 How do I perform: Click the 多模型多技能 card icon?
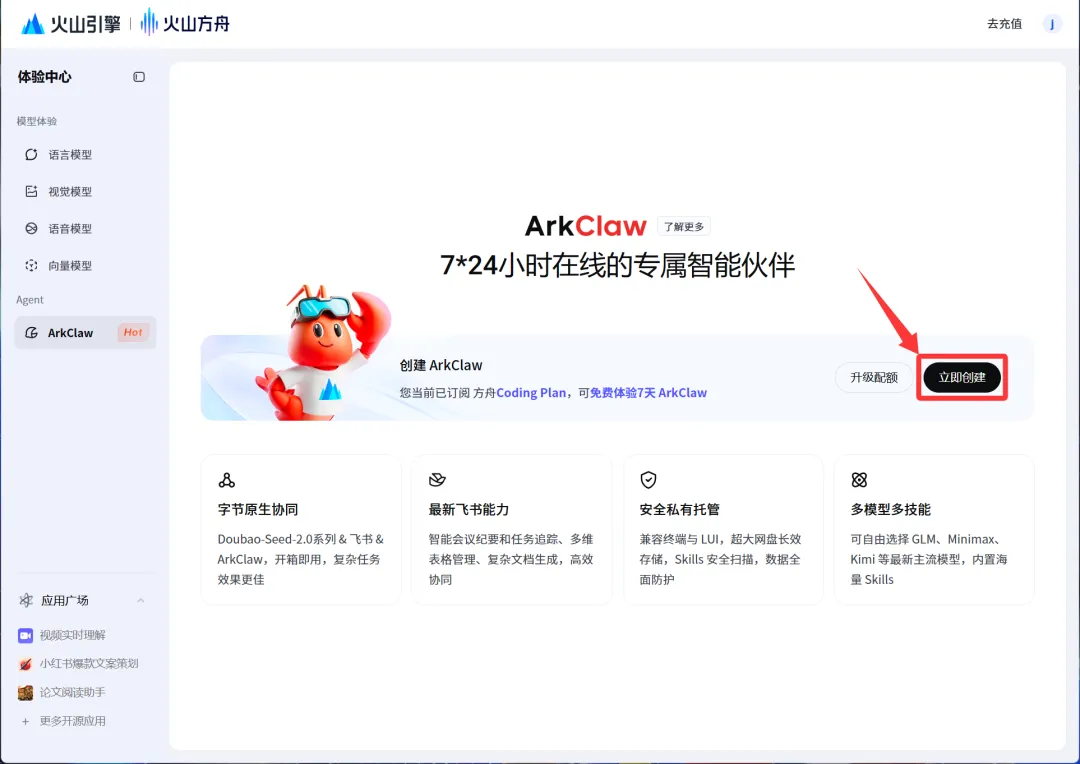859,479
